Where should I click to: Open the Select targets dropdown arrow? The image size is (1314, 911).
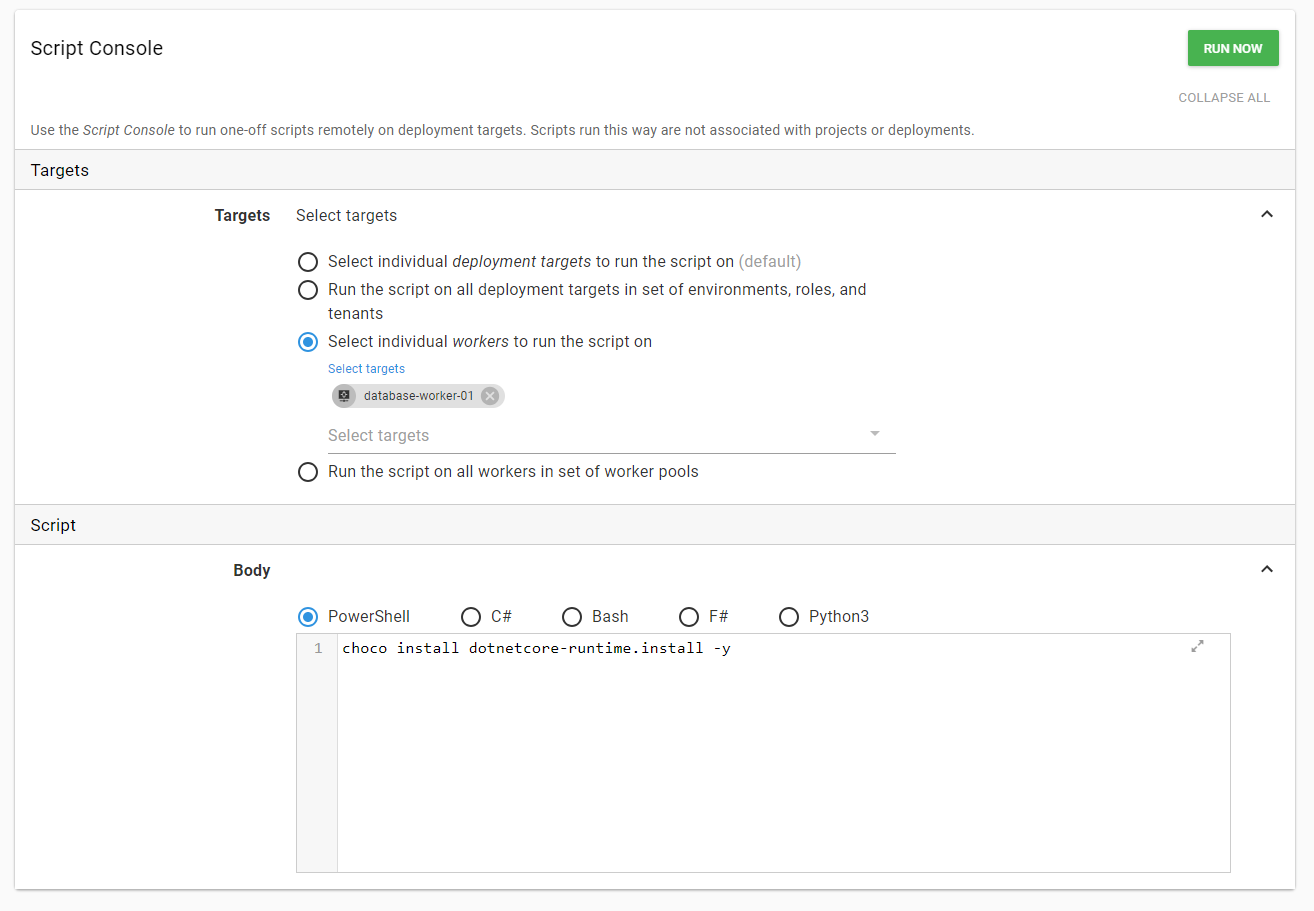coord(874,434)
